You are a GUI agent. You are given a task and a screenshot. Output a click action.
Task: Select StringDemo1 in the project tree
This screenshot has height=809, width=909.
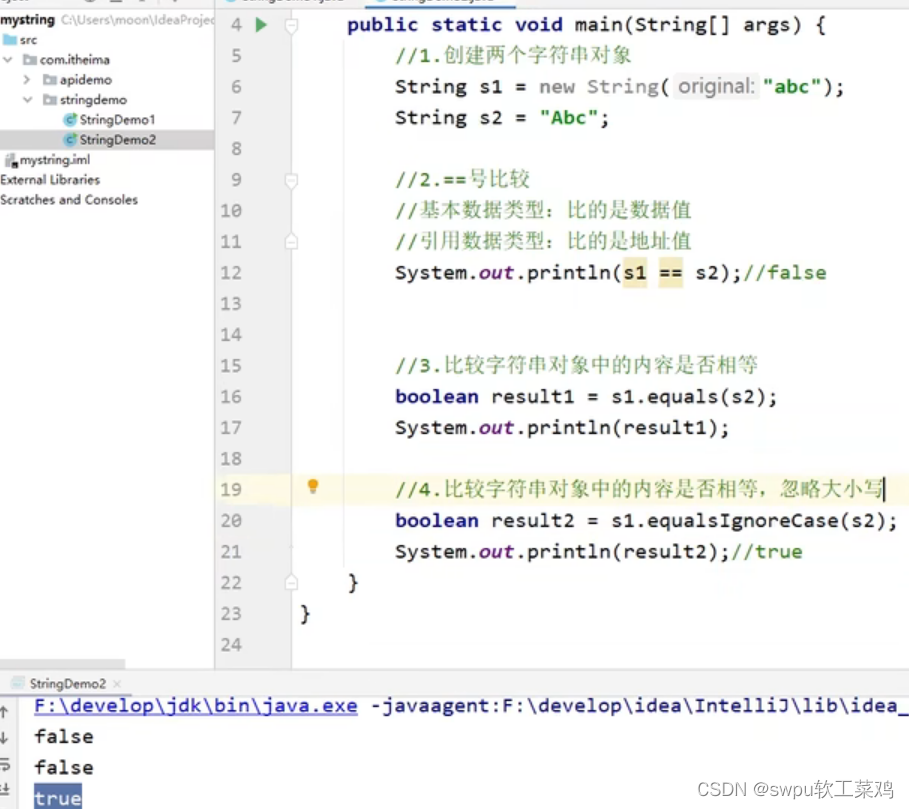pos(117,120)
